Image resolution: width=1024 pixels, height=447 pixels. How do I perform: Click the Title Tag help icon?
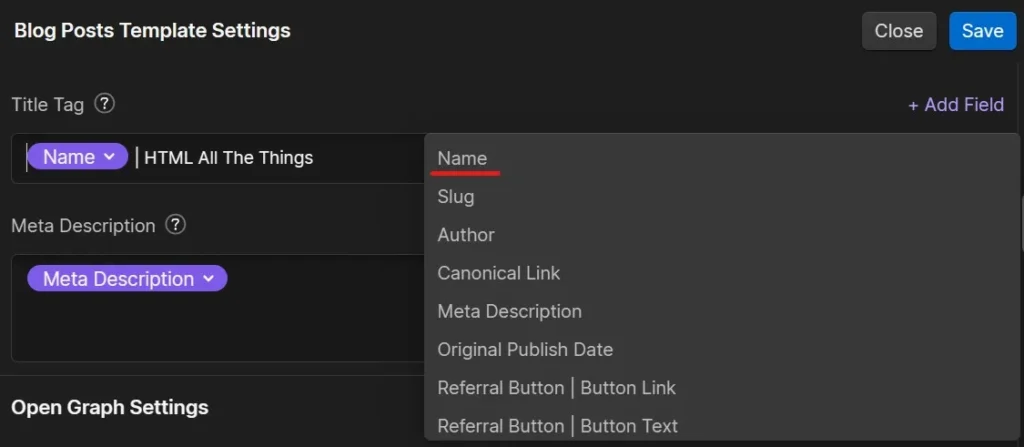[x=104, y=104]
